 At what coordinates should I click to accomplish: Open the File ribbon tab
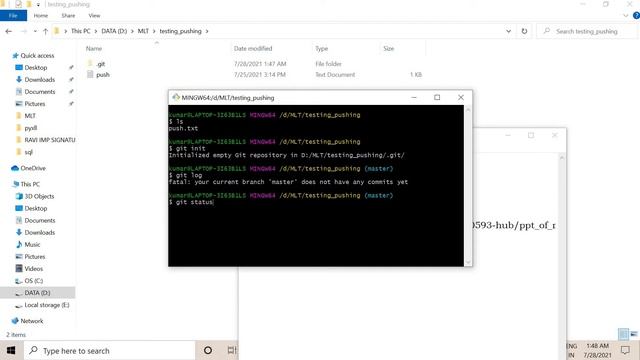point(13,16)
